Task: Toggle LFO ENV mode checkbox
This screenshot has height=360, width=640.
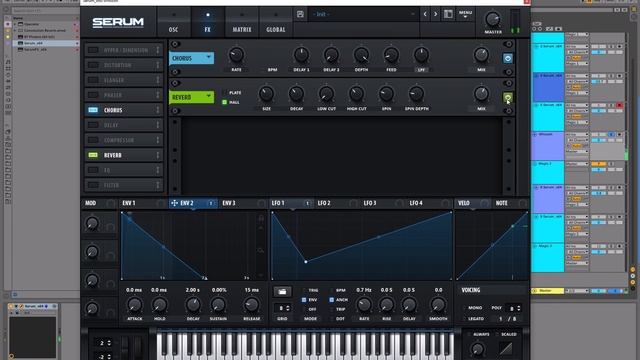Action: pos(304,300)
